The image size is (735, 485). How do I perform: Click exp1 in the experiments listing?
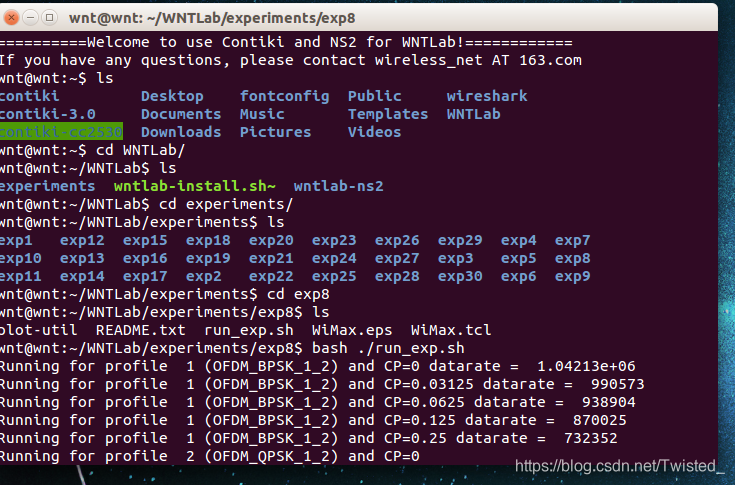(15, 241)
